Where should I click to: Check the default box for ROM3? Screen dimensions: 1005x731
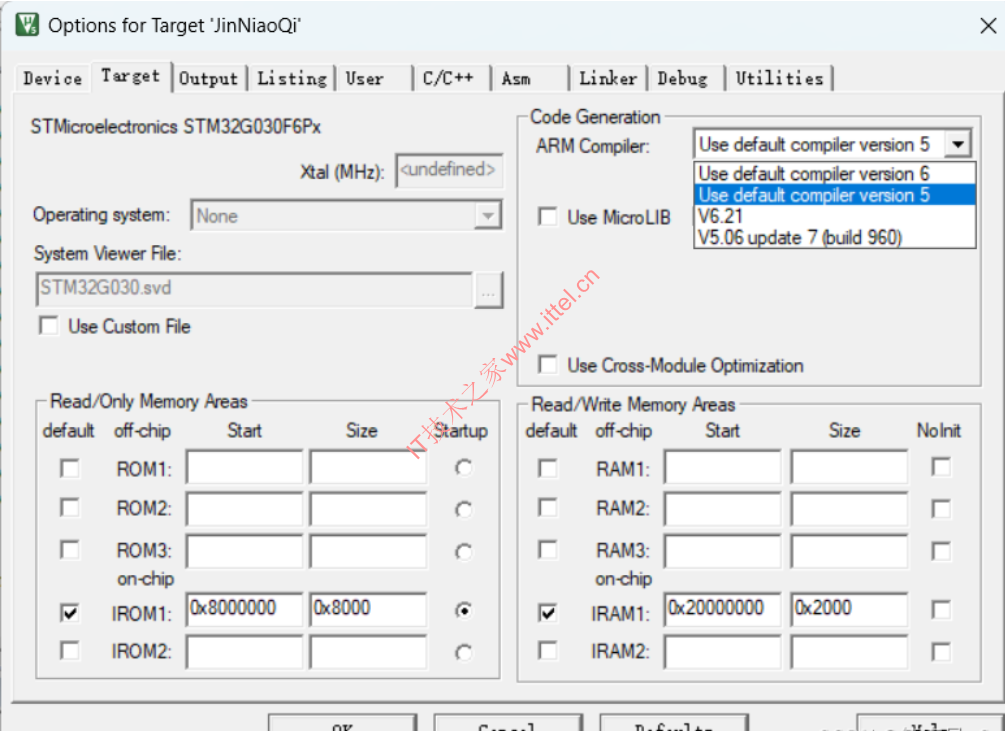coord(70,550)
